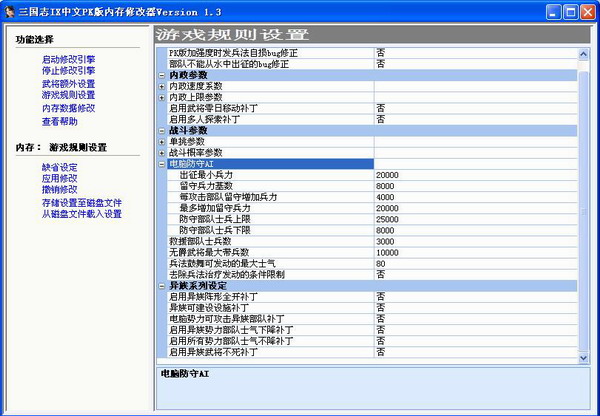Expand the 单挑参数 node
This screenshot has height=416, width=600.
163,141
